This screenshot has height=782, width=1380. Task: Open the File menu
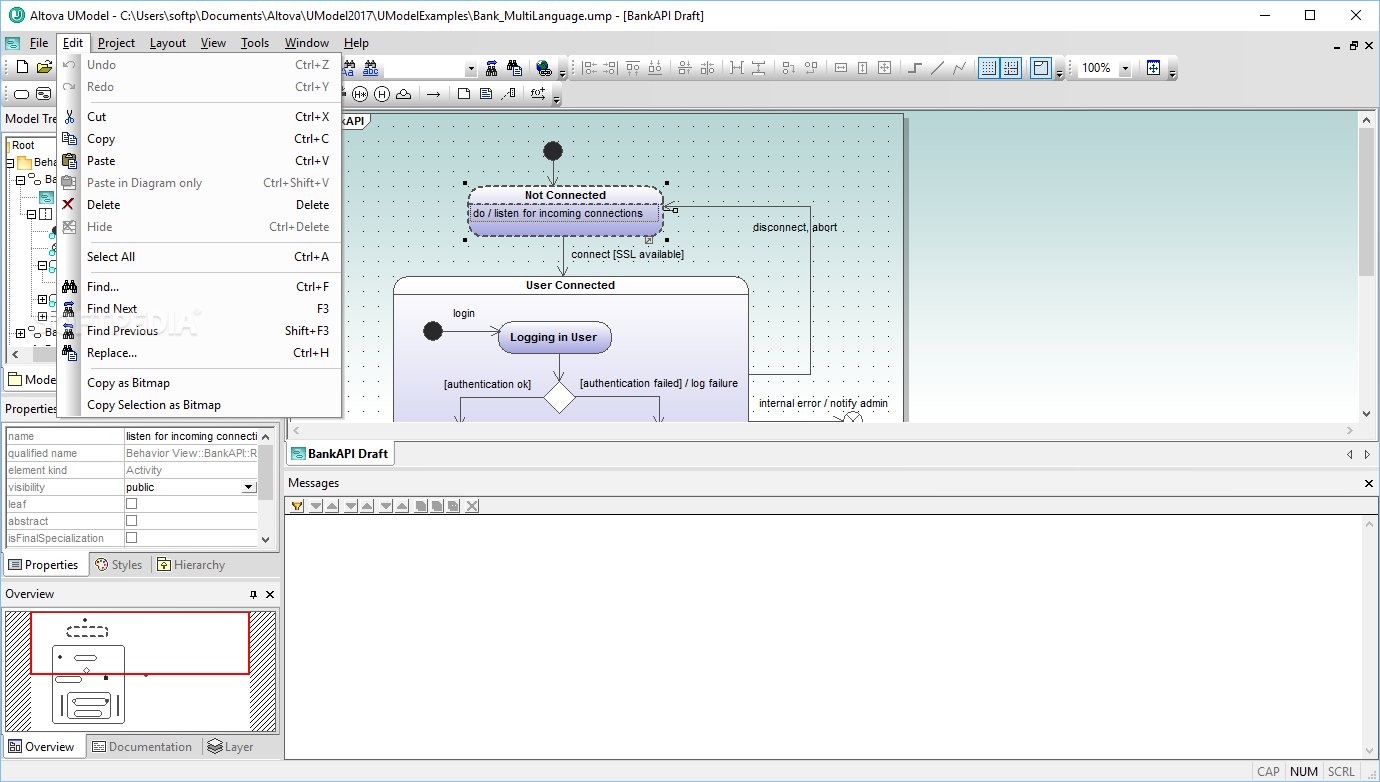(x=38, y=43)
